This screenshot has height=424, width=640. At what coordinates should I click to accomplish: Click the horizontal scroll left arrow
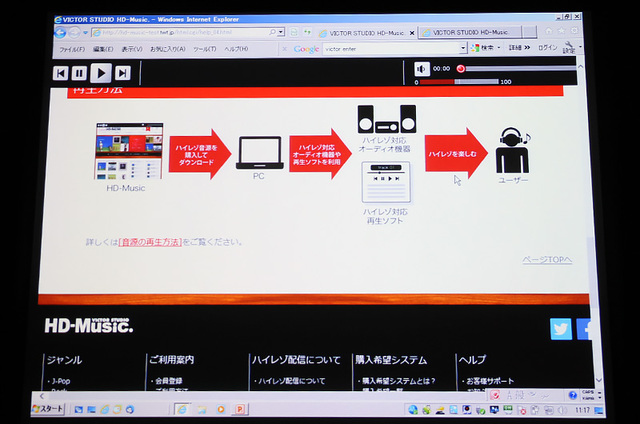point(42,396)
